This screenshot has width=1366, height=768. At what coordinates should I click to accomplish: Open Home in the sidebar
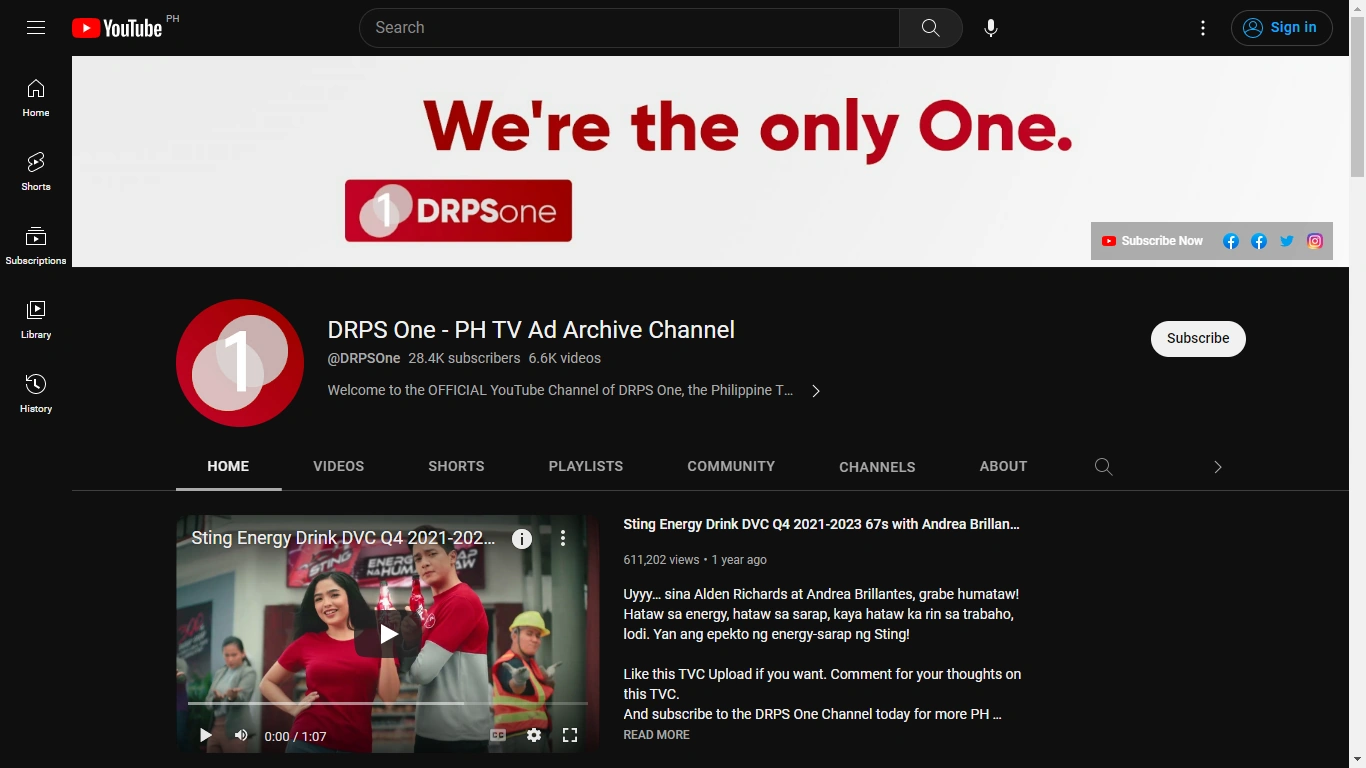(x=36, y=98)
